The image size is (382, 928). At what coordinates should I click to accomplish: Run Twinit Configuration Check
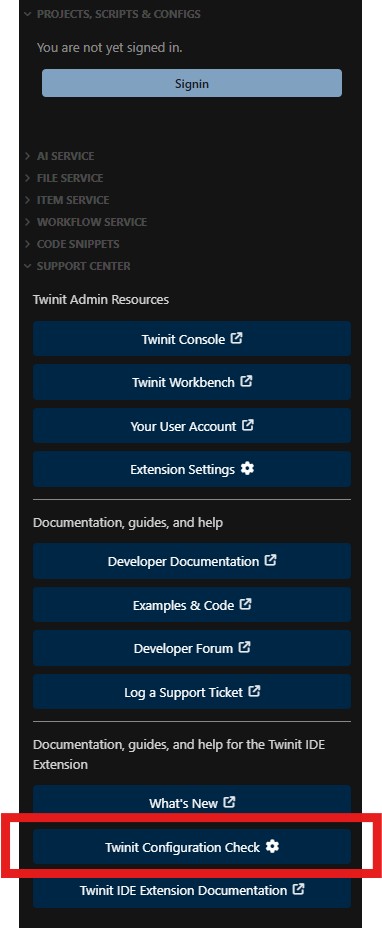192,847
